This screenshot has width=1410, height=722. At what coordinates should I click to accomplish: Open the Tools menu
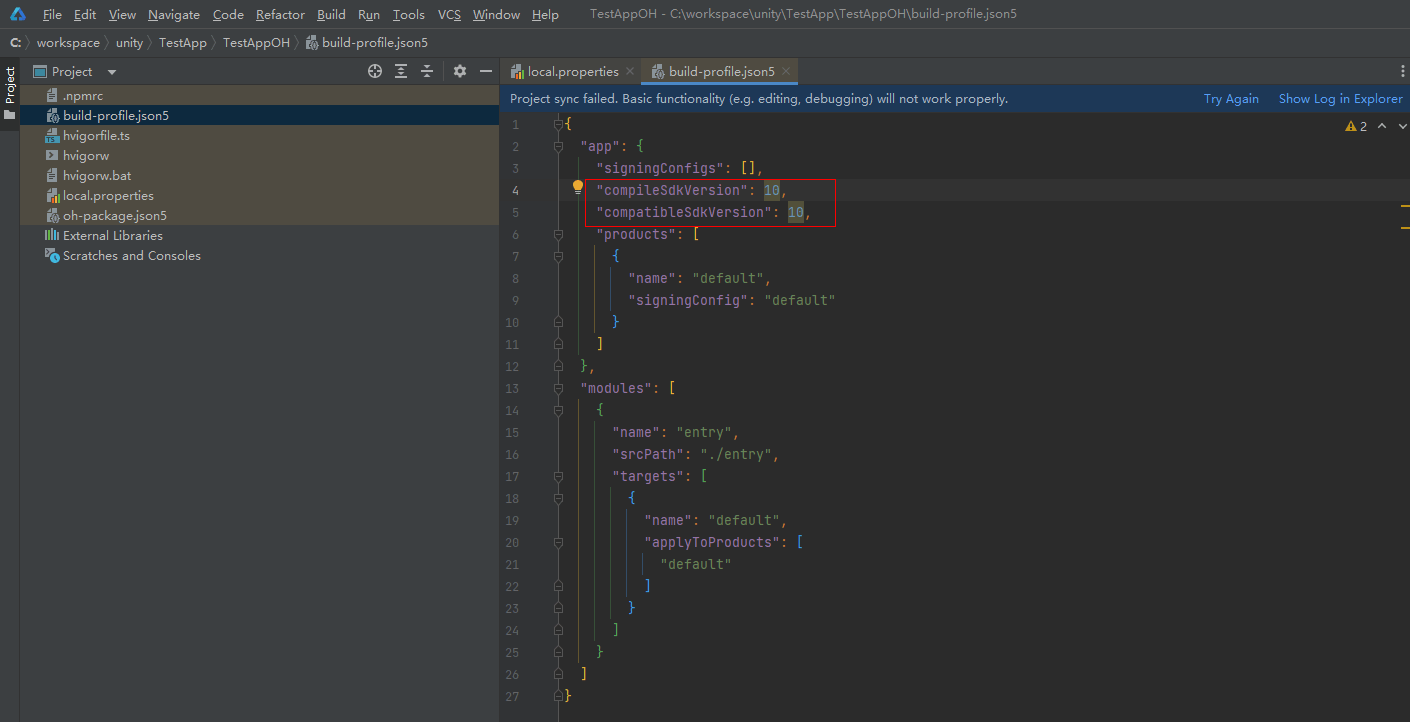[409, 14]
